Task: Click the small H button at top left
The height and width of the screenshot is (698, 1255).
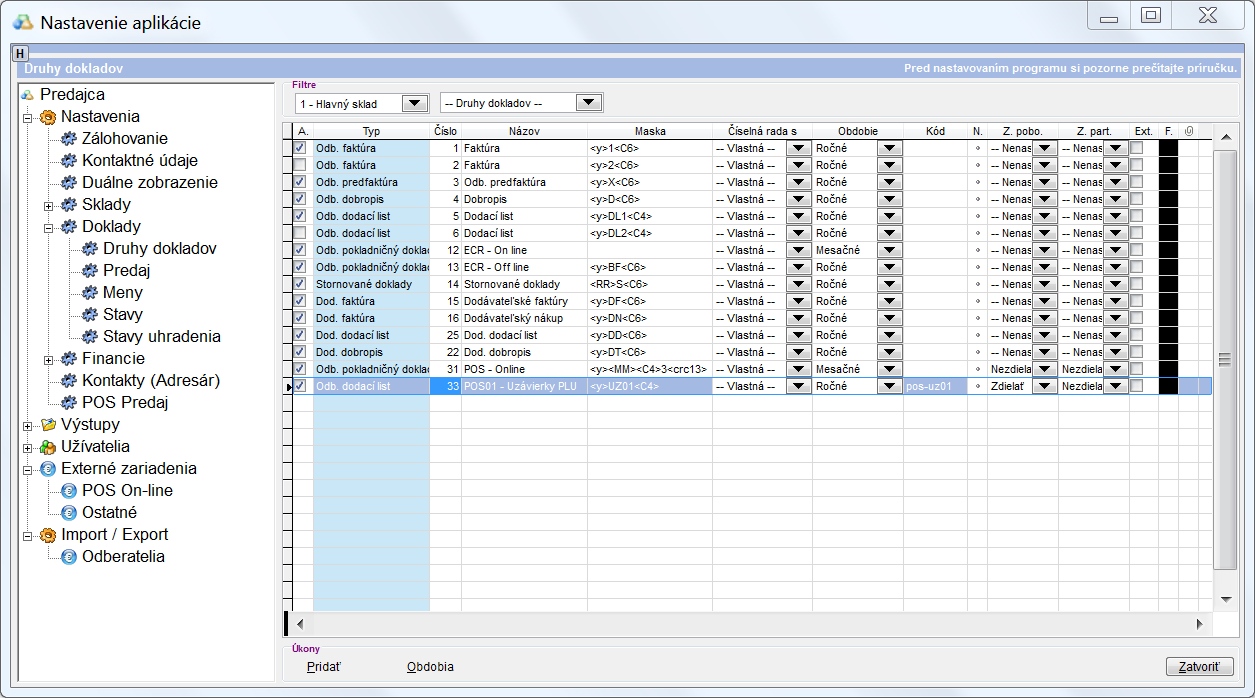Action: (20, 53)
